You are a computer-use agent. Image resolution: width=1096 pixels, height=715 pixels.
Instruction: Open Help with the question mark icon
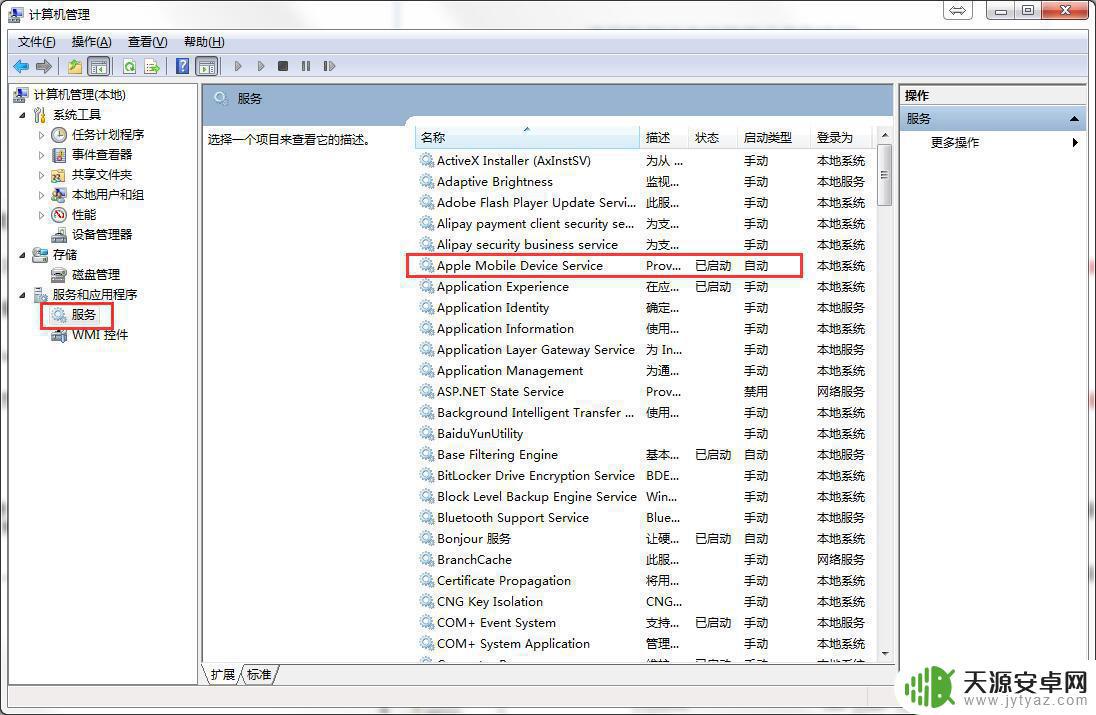click(x=182, y=66)
